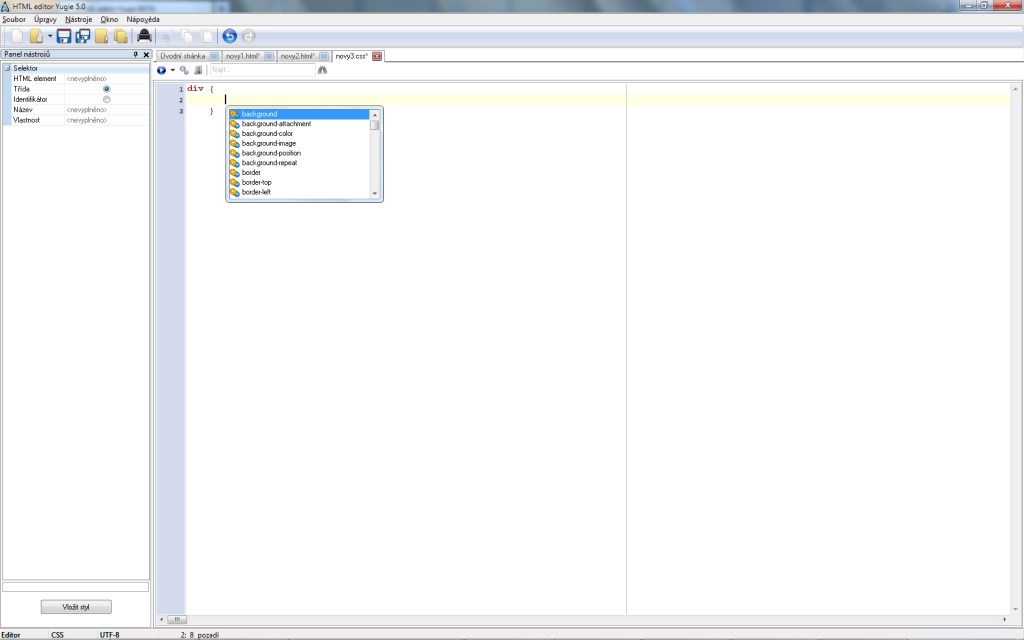
Task: Click the Vložit styl button
Action: pos(76,607)
